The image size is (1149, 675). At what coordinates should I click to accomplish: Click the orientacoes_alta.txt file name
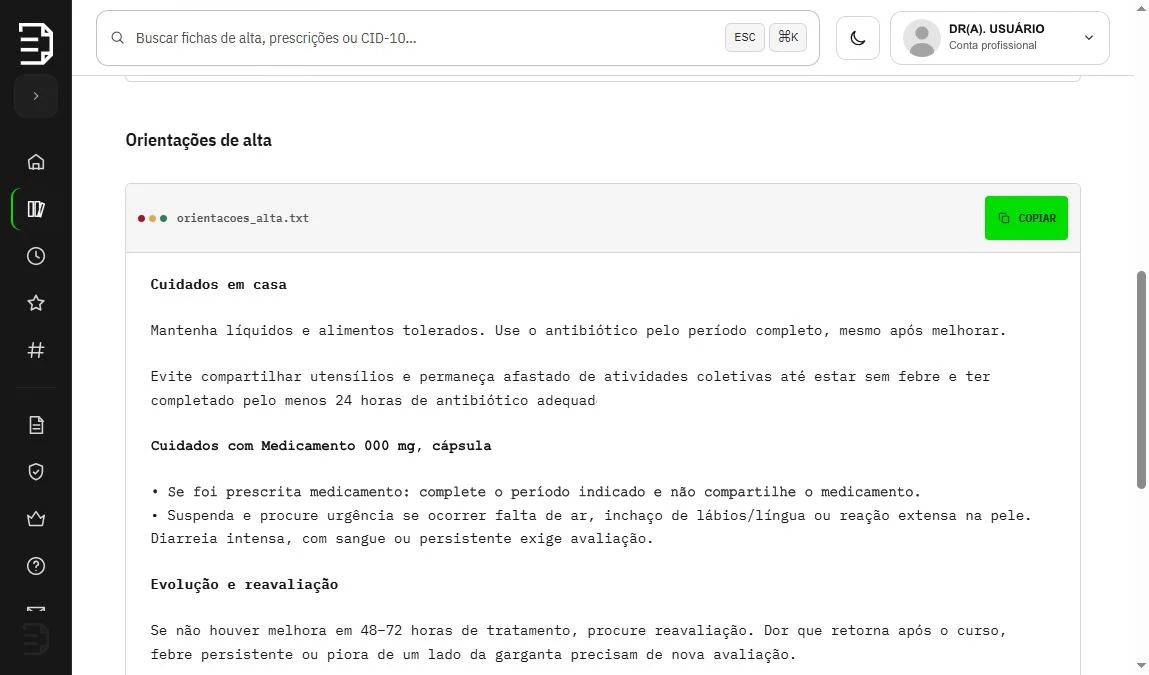pyautogui.click(x=243, y=218)
